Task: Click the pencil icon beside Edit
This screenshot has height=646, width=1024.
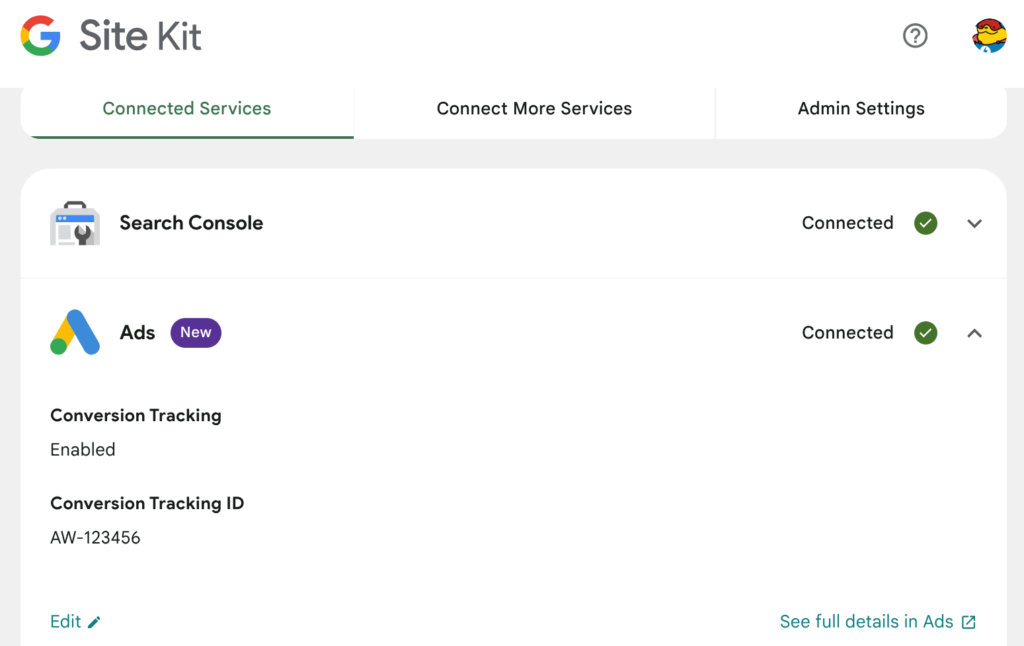Action: 94,622
